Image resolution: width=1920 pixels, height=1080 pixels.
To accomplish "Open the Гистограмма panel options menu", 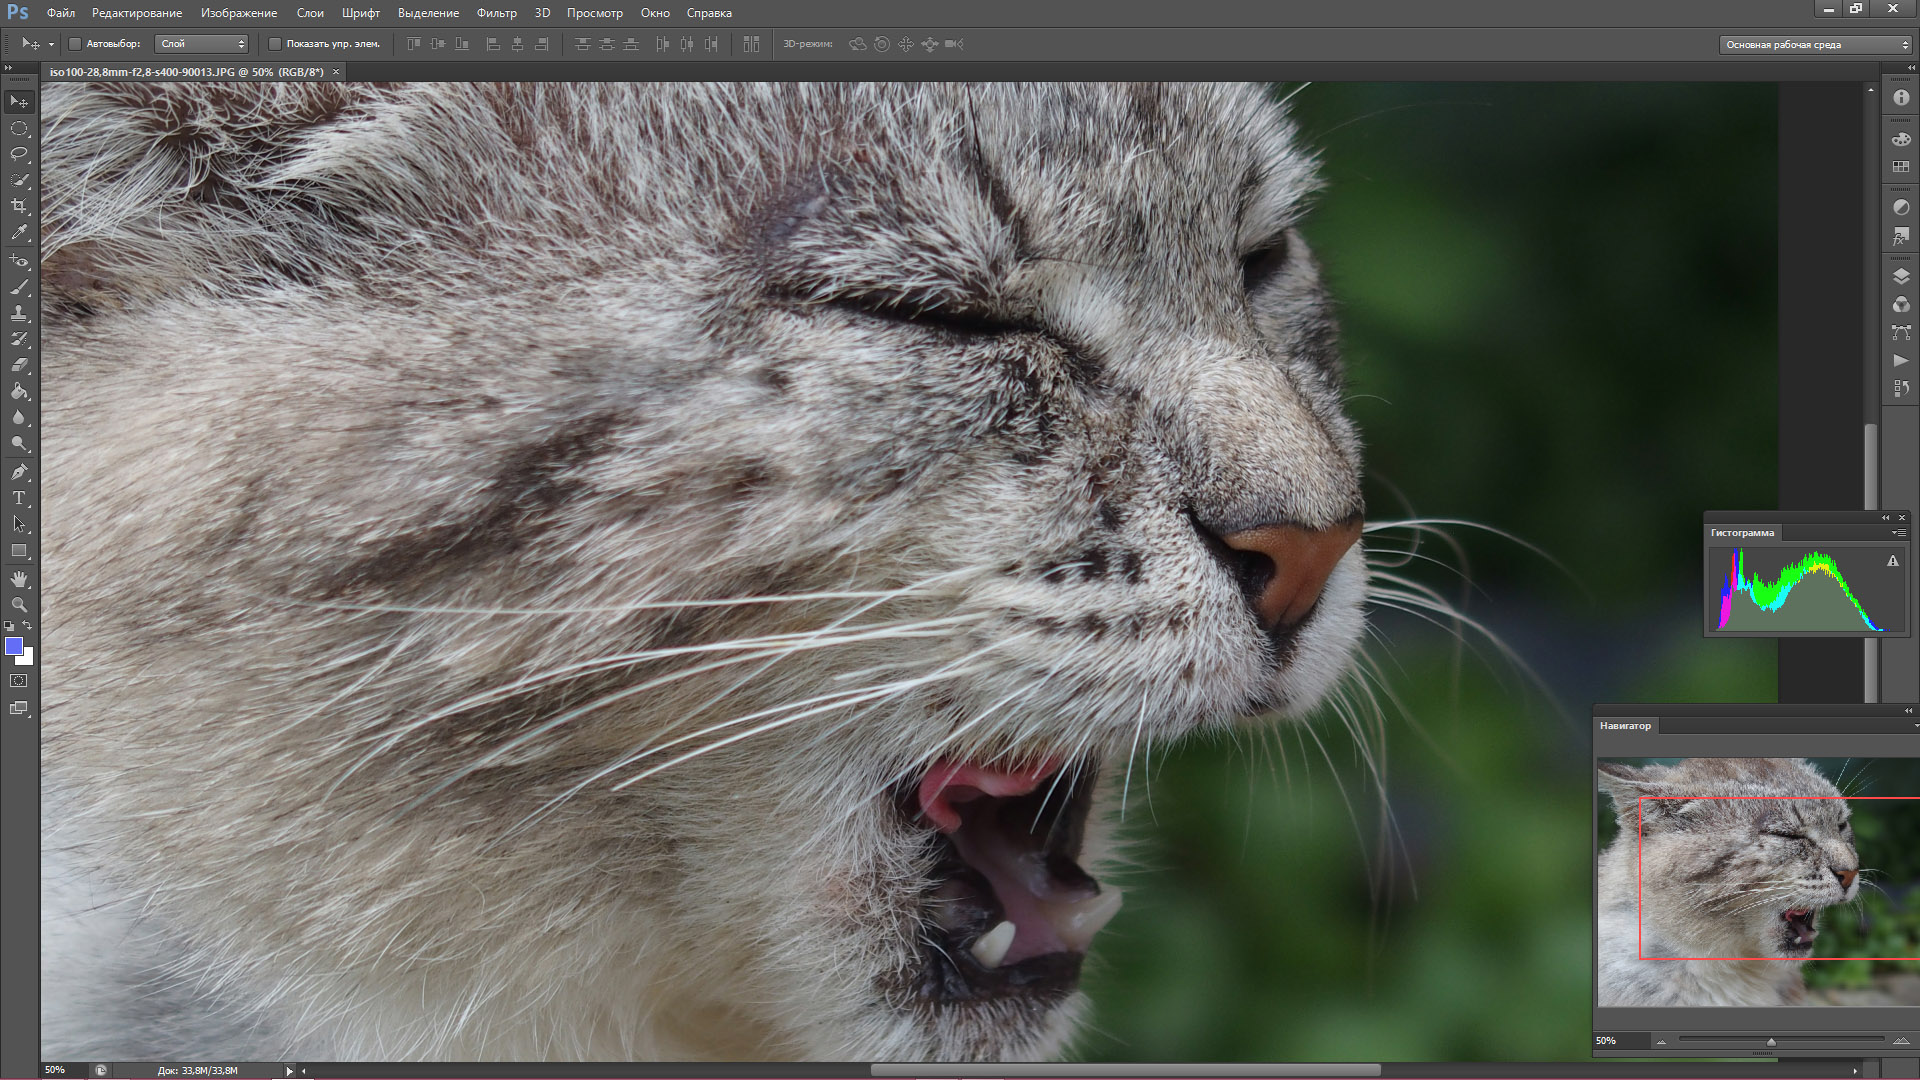I will tap(1897, 533).
